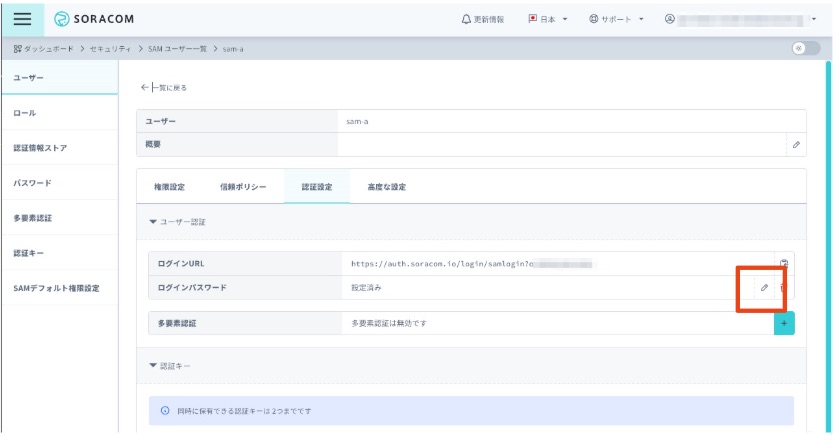
Task: Switch to the 権限設定 tab
Action: click(170, 187)
